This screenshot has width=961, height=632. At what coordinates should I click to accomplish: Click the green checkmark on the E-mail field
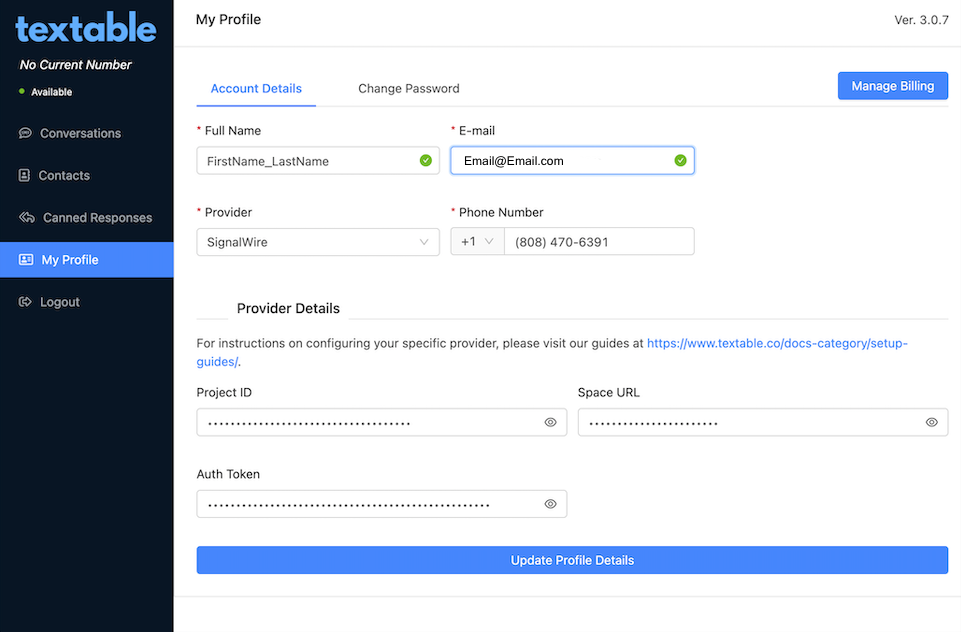point(682,160)
